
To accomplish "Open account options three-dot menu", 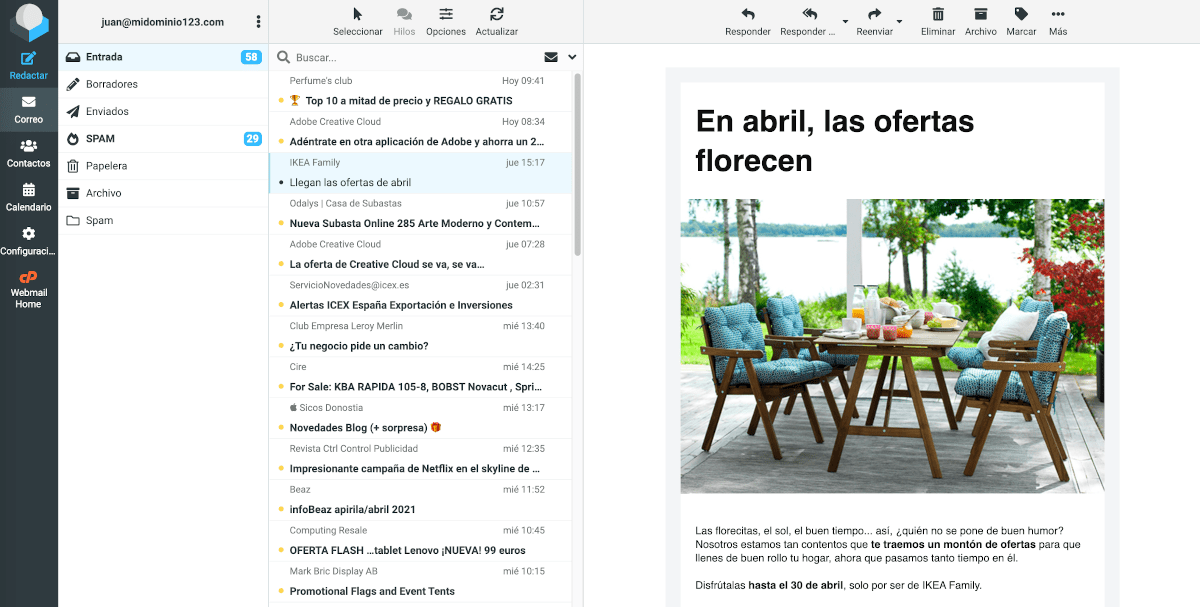I will [259, 22].
